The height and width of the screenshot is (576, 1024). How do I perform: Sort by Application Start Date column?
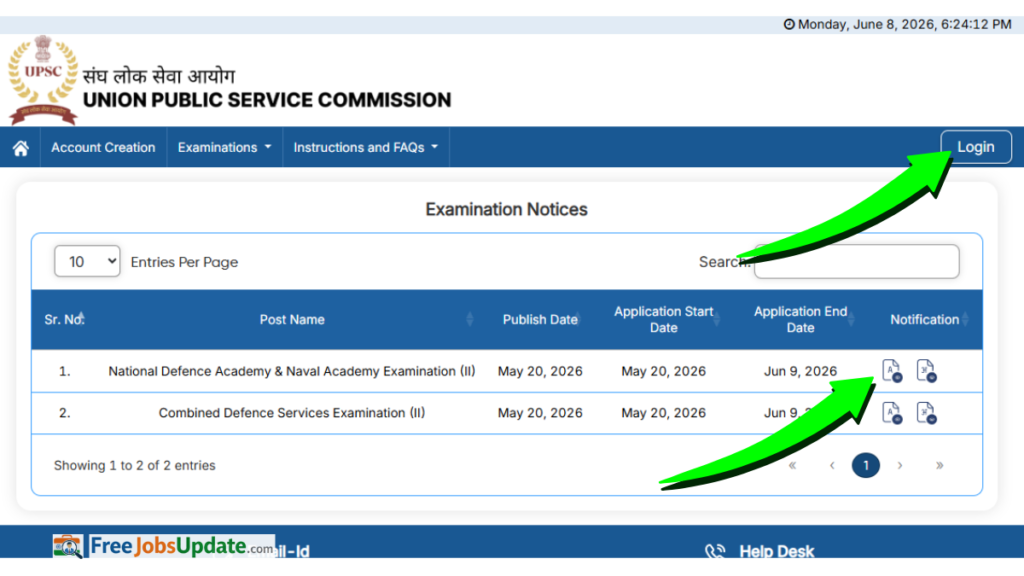664,319
